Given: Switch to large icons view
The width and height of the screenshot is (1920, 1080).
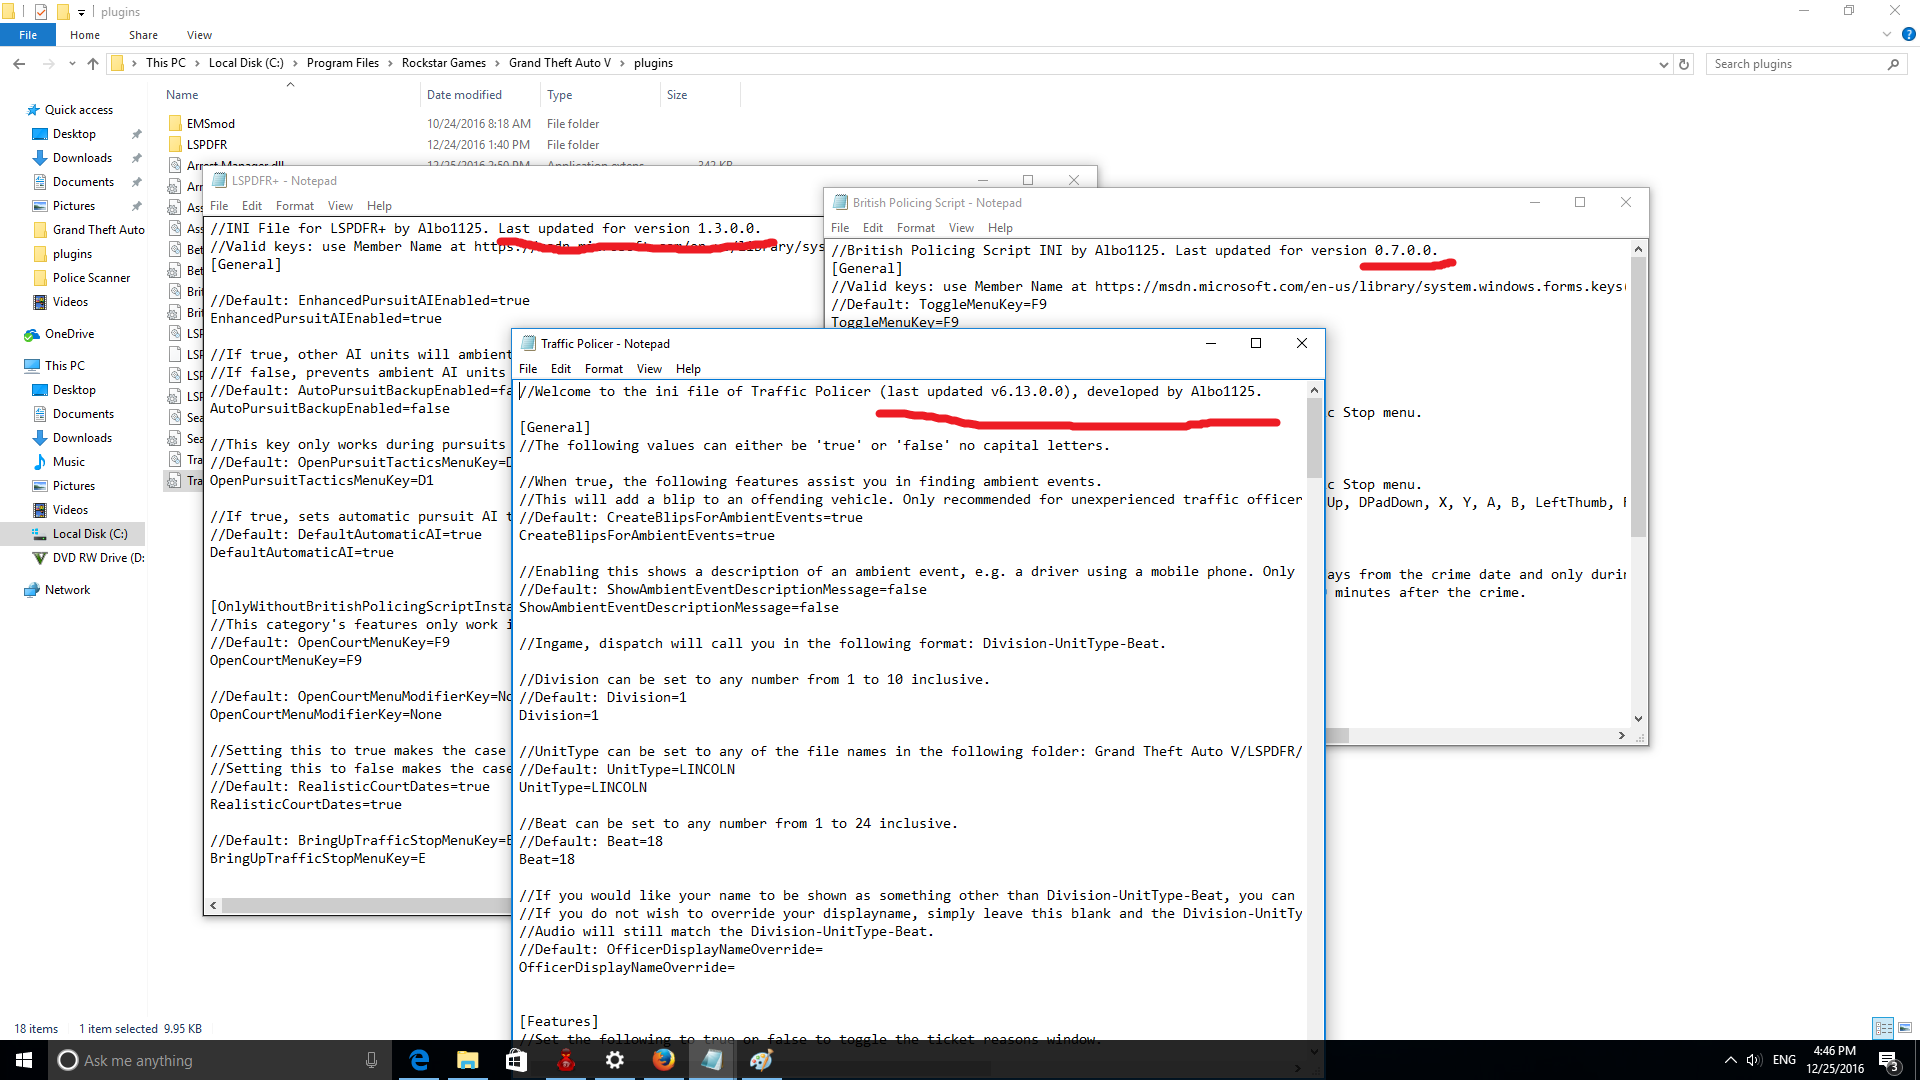Looking at the screenshot, I should pyautogui.click(x=1905, y=1028).
